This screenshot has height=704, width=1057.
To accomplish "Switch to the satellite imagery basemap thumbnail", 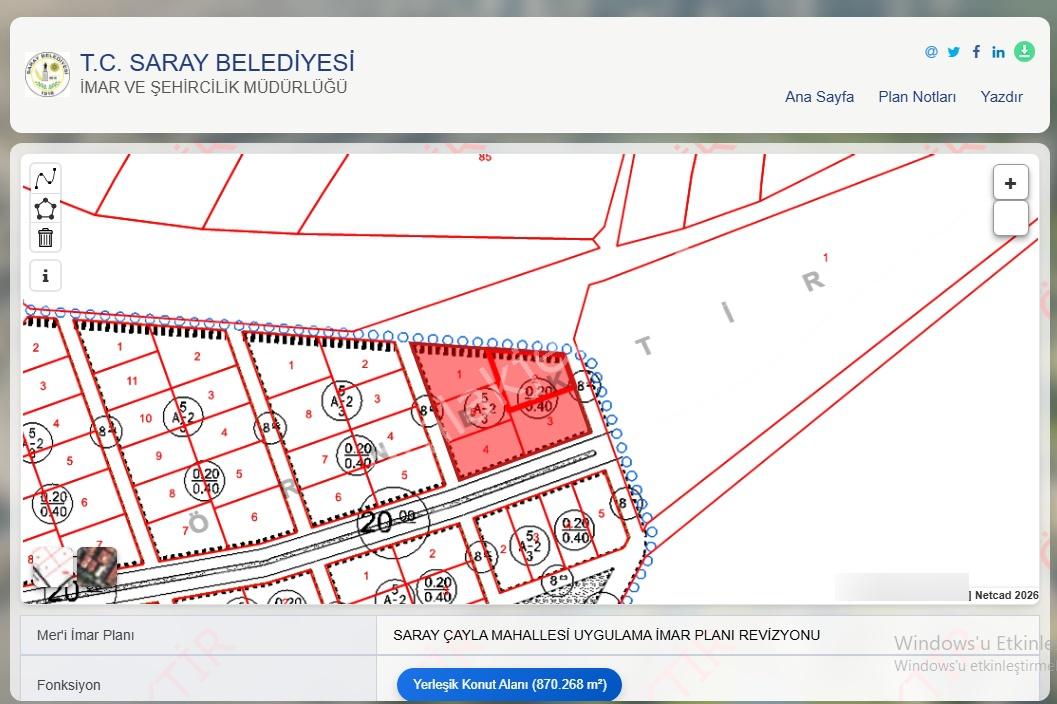I will click(x=97, y=566).
